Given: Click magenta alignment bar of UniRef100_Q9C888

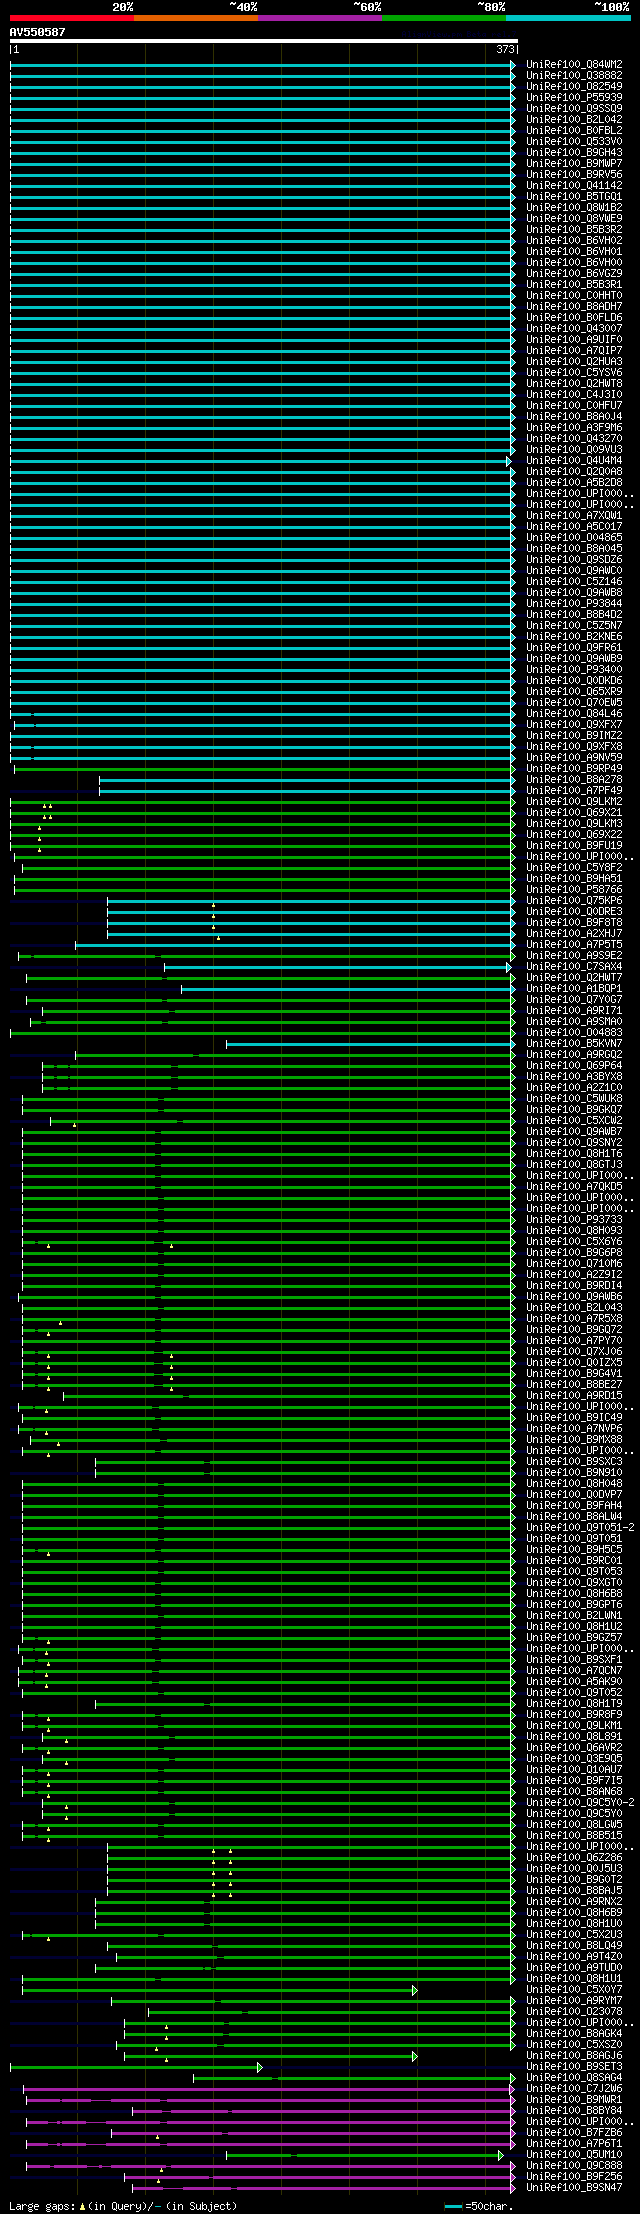Looking at the screenshot, I should click(270, 2165).
